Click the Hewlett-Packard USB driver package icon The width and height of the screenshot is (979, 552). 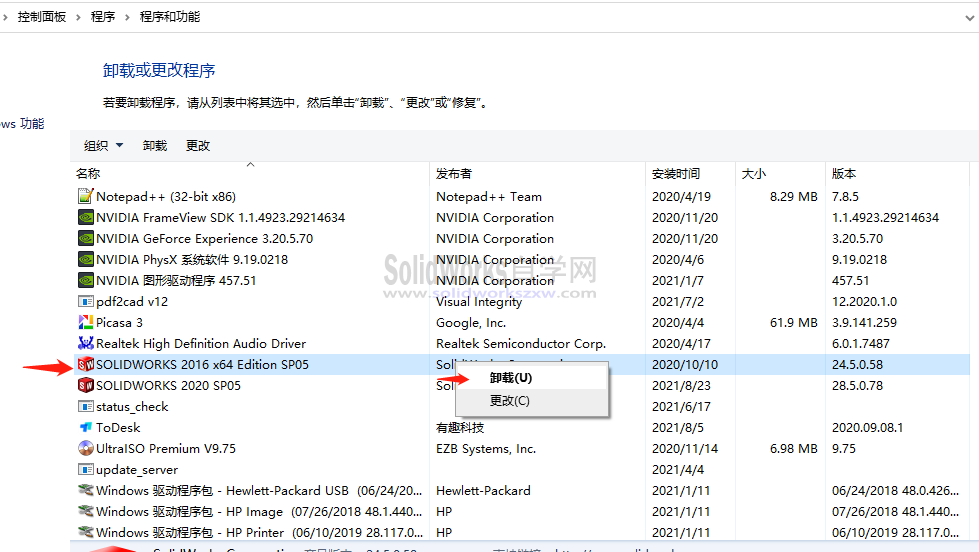[x=86, y=490]
